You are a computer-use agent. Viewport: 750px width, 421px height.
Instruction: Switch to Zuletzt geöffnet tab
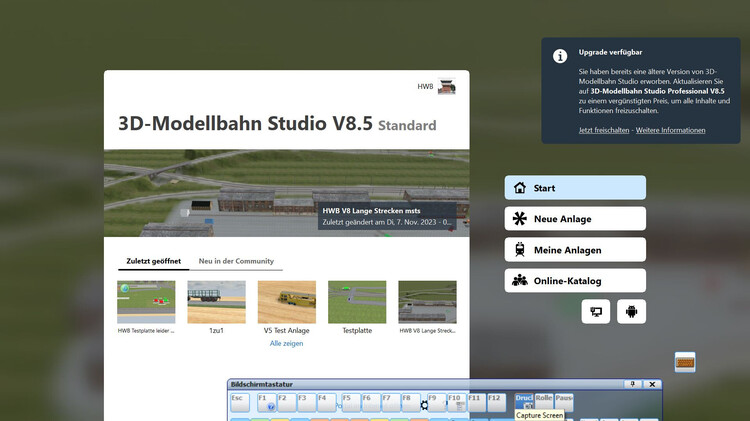click(153, 261)
